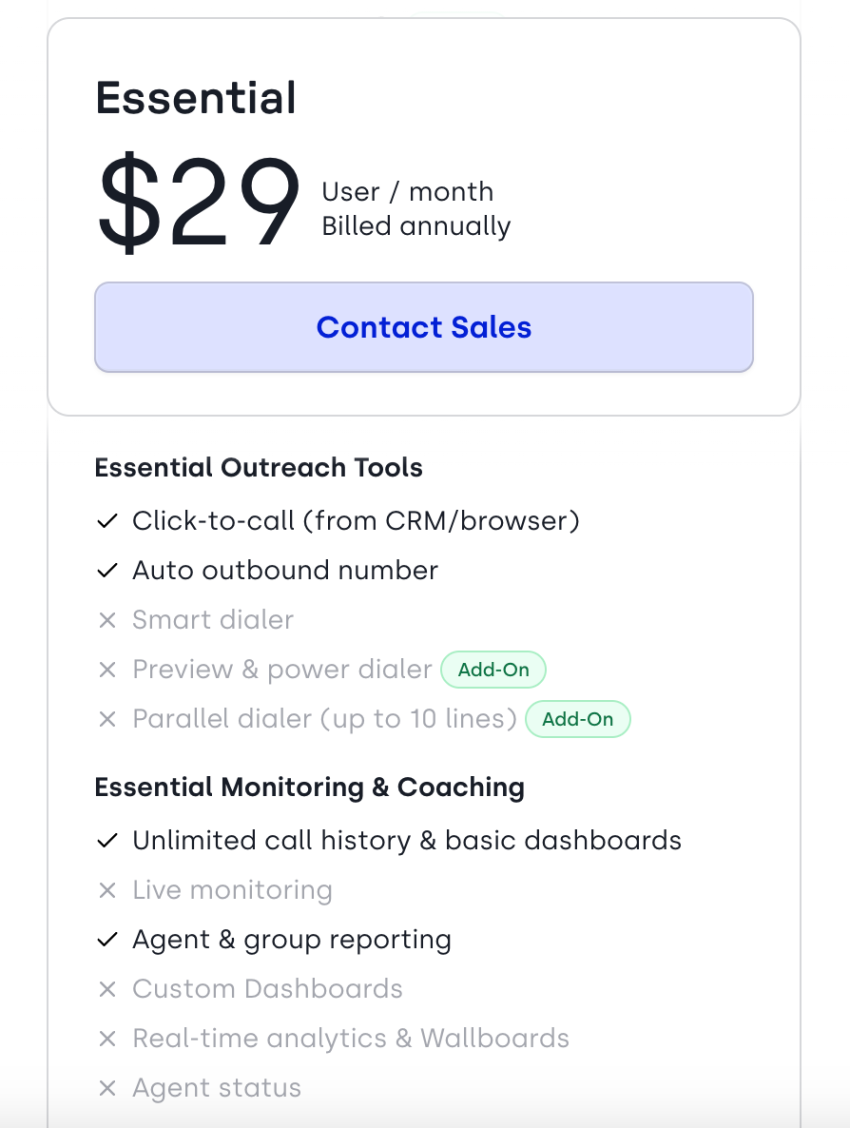Toggle the Live monitoring feature indicator
The width and height of the screenshot is (850, 1128).
[107, 889]
